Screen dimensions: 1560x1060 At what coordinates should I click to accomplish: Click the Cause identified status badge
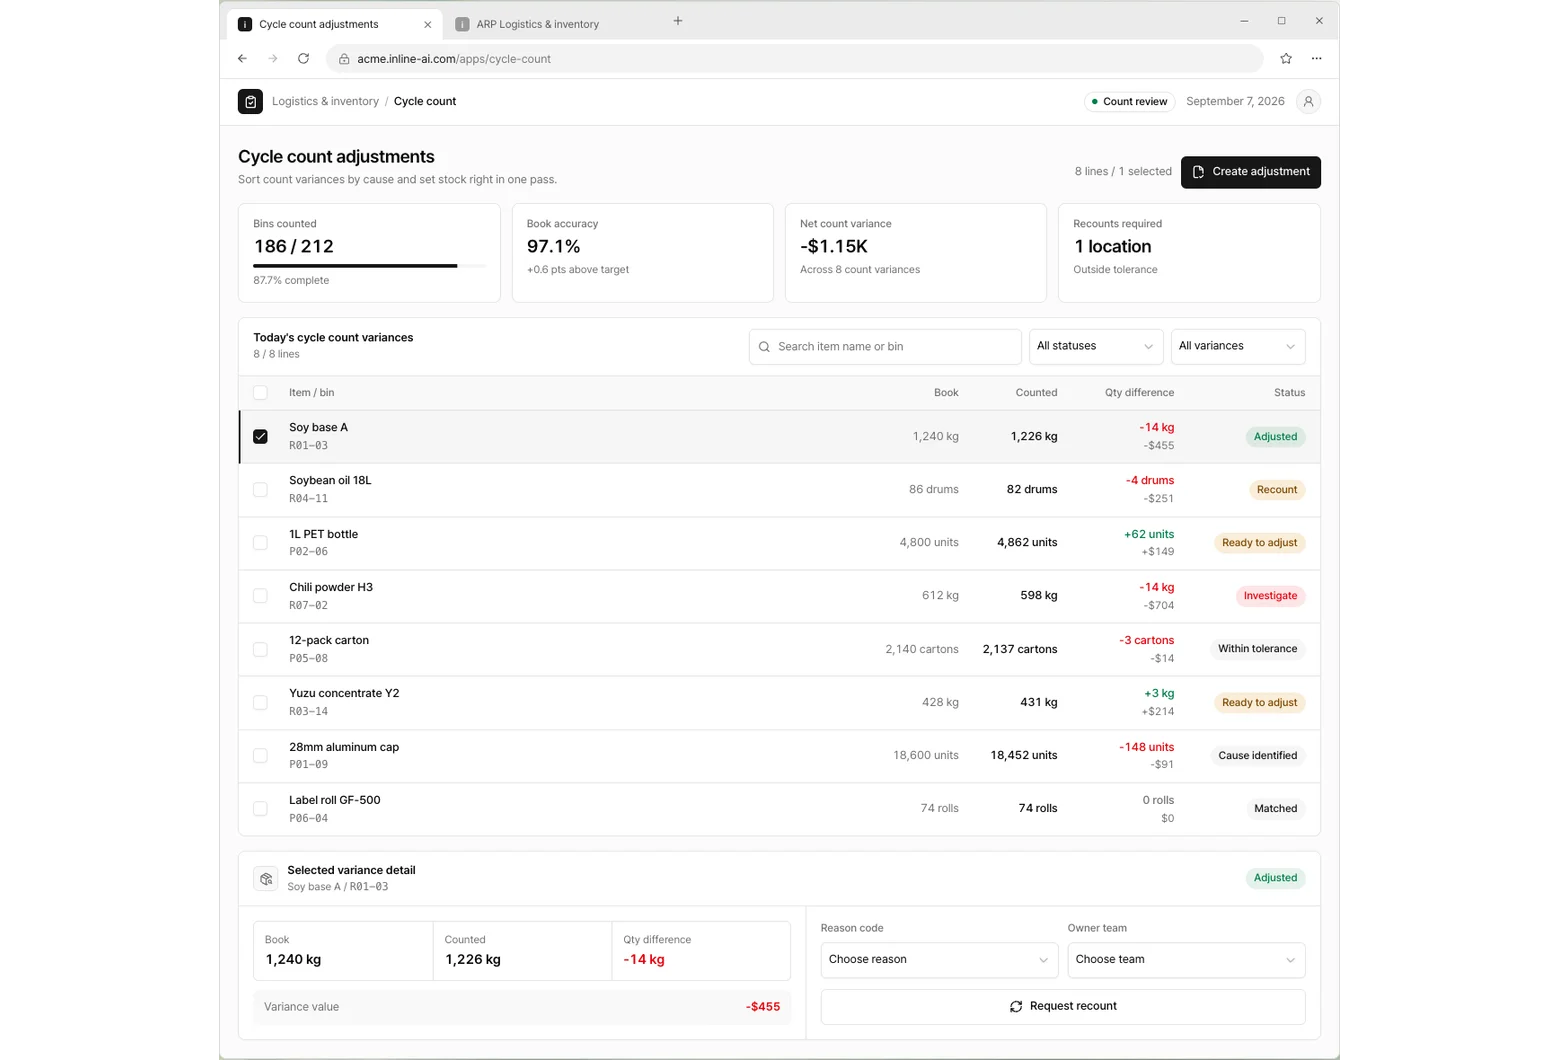pyautogui.click(x=1257, y=756)
